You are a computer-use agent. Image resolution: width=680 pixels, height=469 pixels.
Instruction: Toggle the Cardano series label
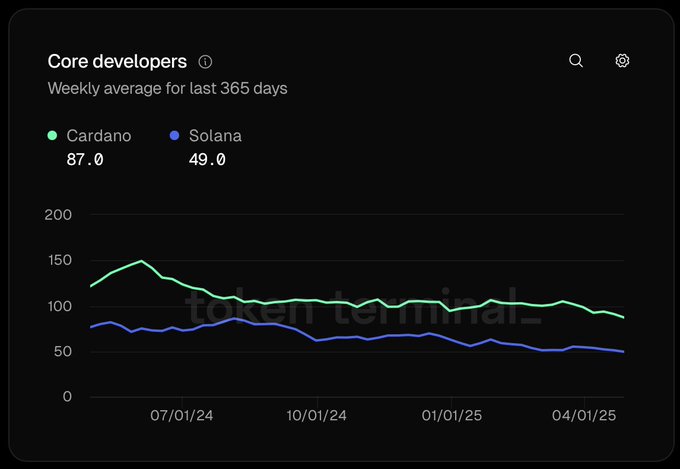click(98, 135)
